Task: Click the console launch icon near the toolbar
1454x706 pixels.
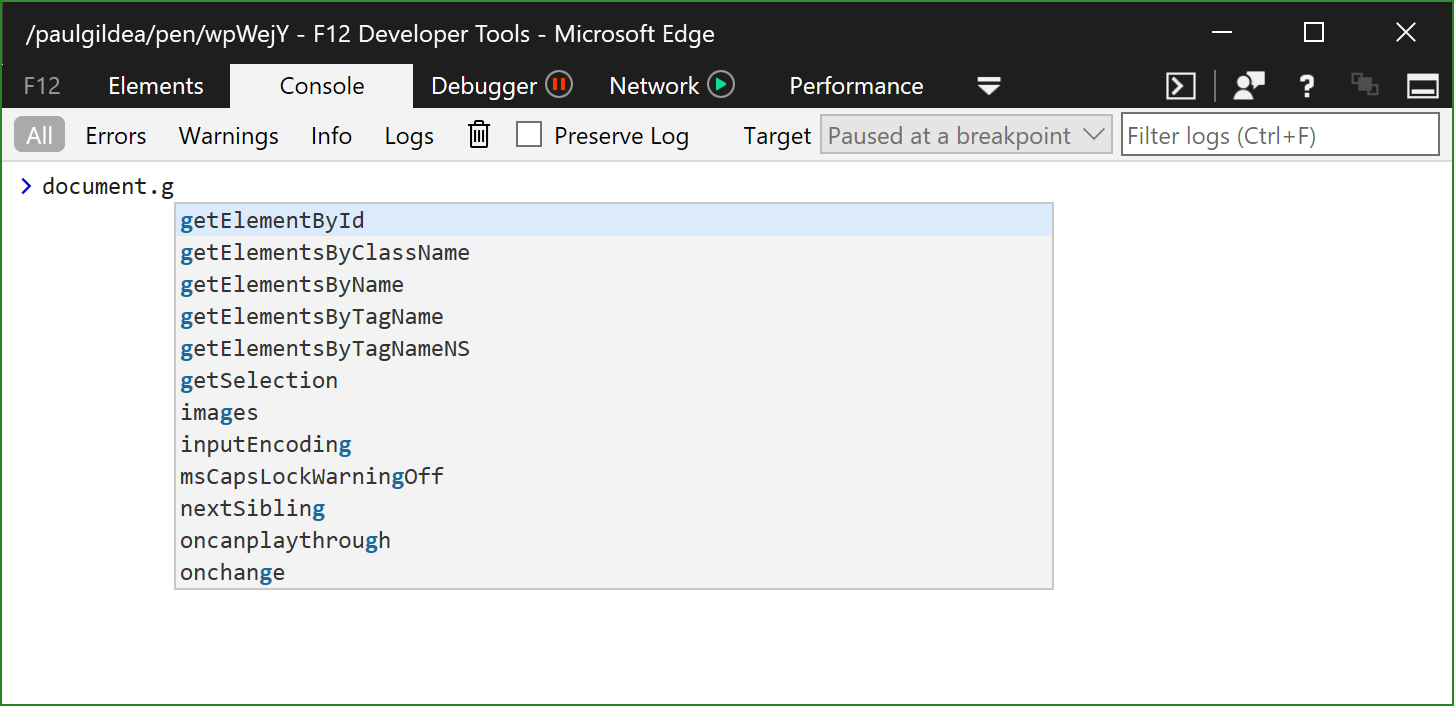Action: [1180, 86]
